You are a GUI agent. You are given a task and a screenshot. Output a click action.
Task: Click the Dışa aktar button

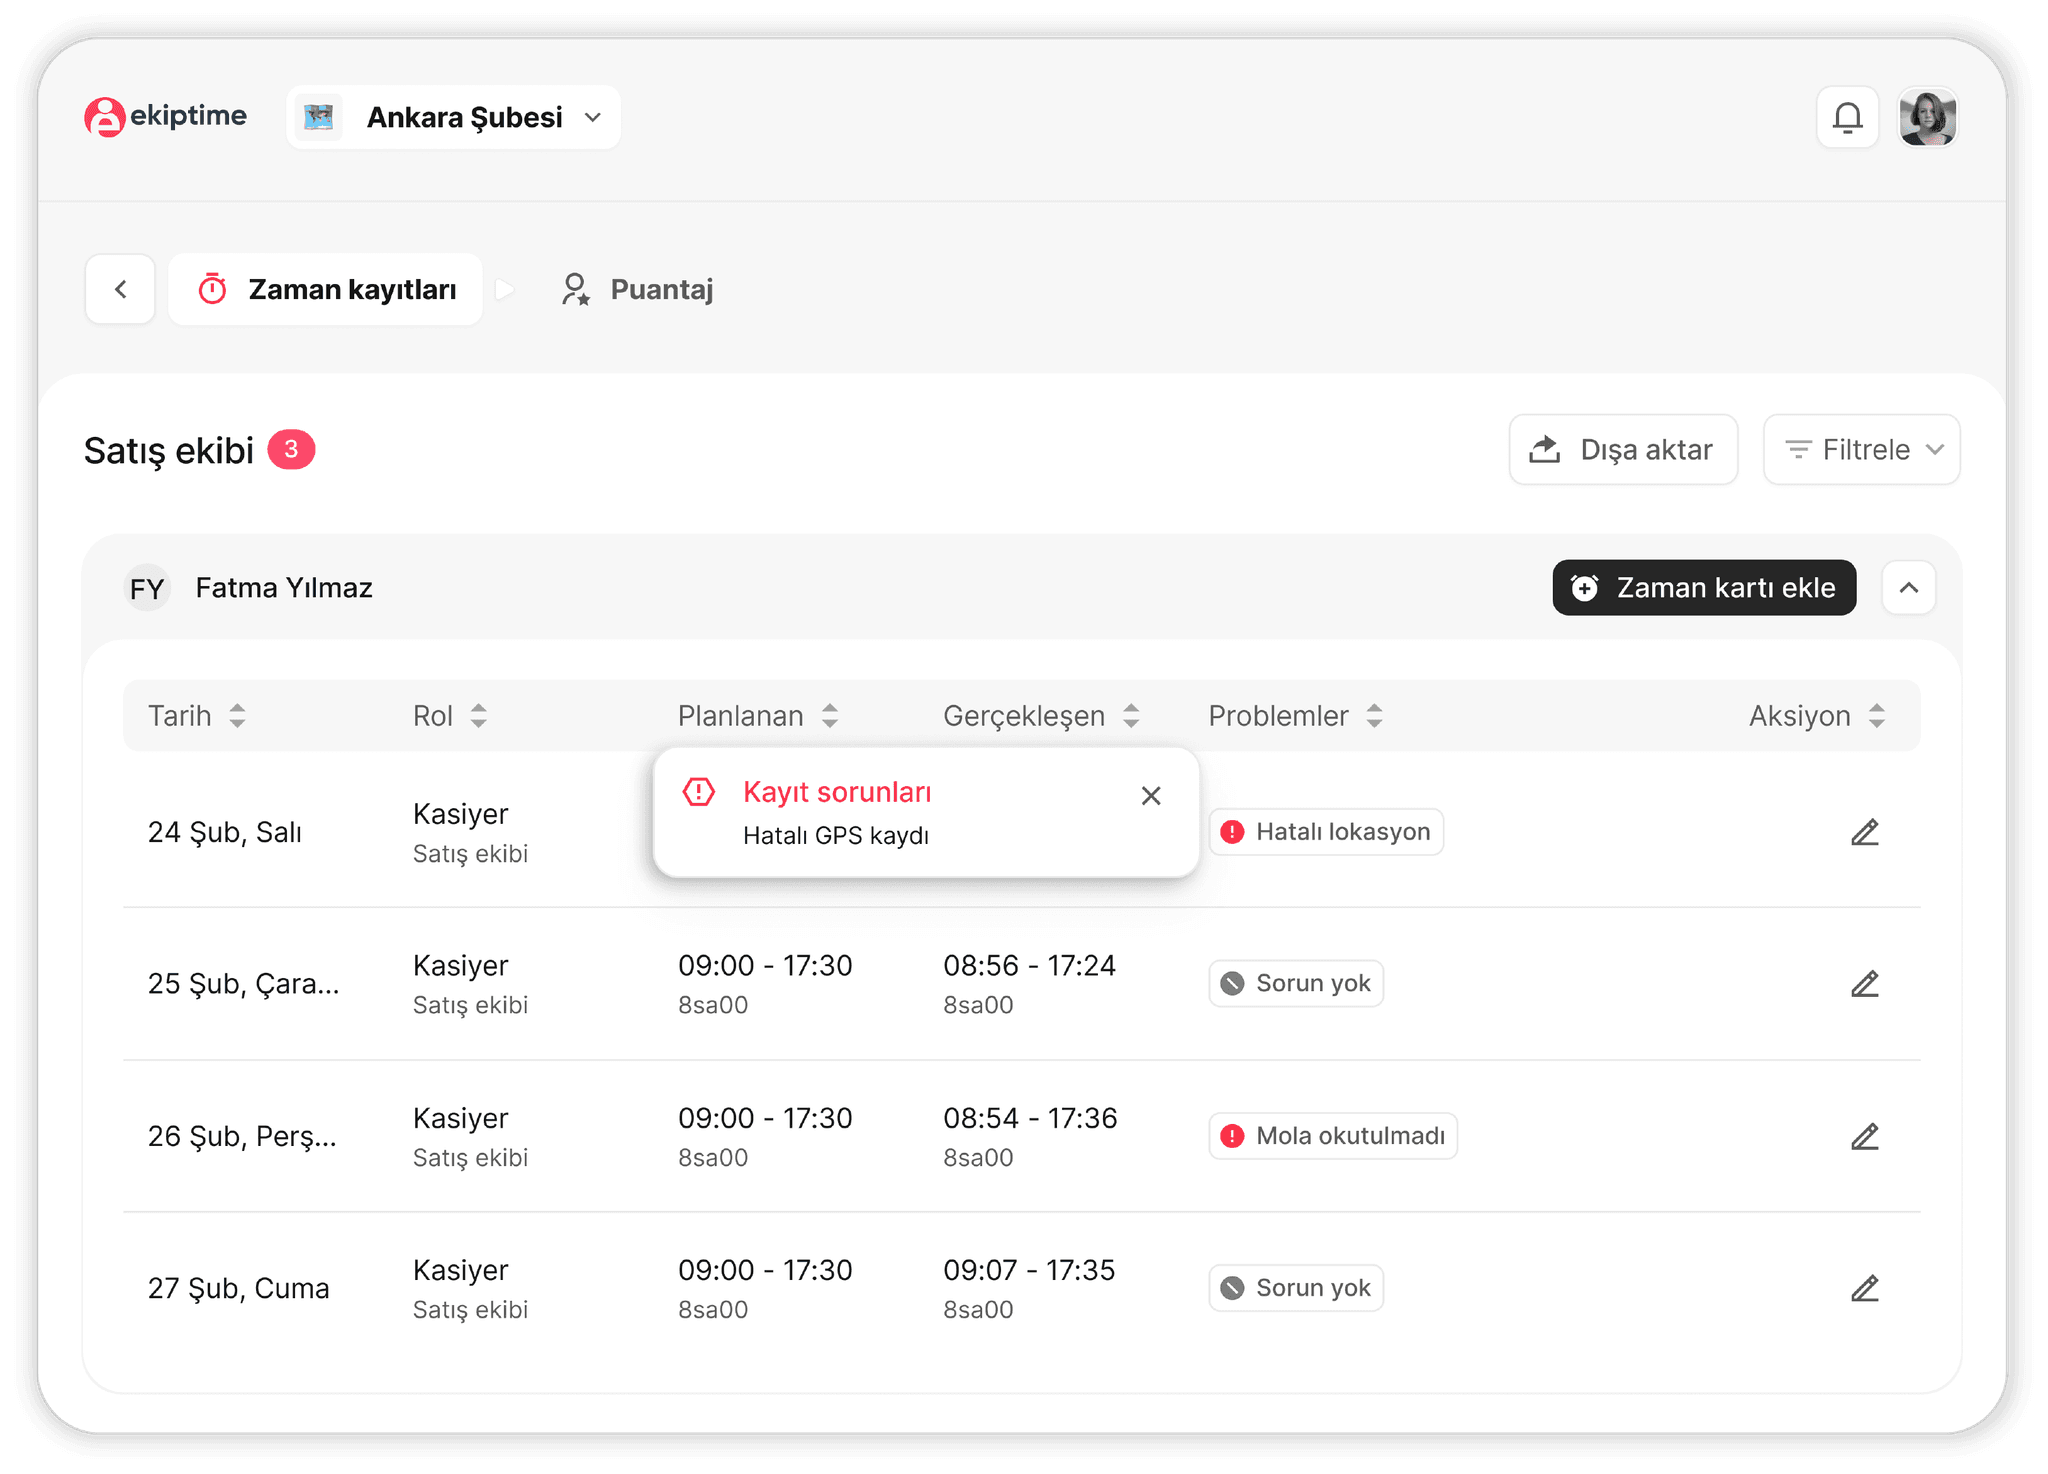click(1622, 450)
